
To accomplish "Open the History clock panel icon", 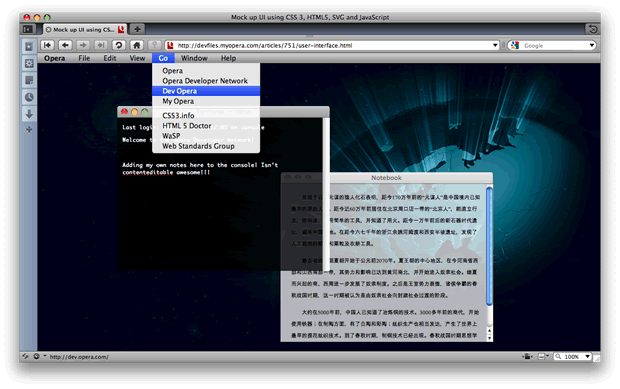I will [29, 97].
